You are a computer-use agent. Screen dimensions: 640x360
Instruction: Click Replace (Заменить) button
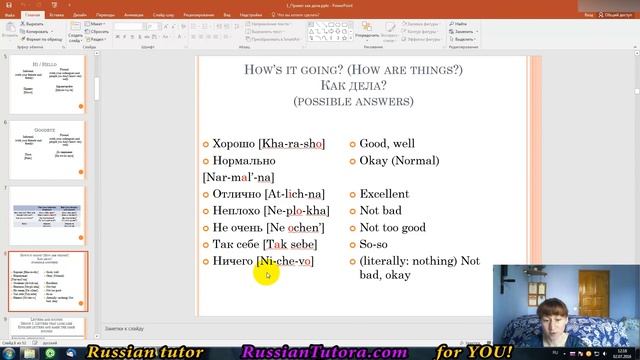click(463, 31)
